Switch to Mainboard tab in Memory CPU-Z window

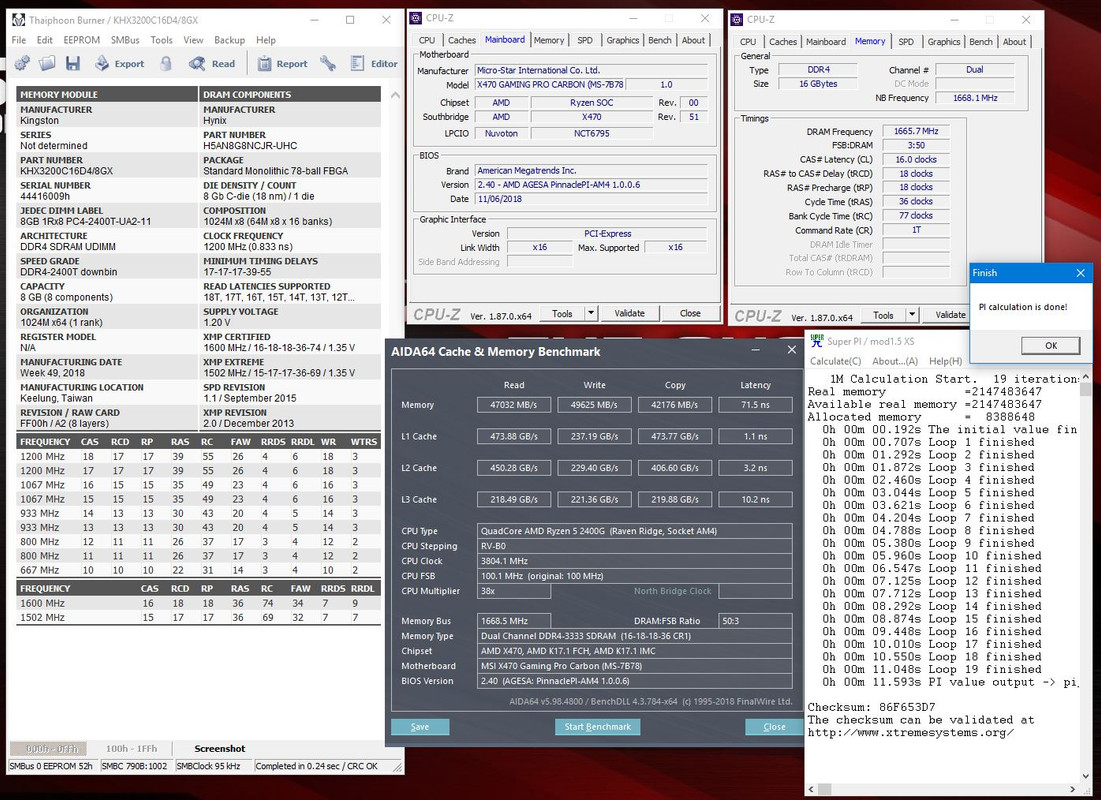pos(826,42)
